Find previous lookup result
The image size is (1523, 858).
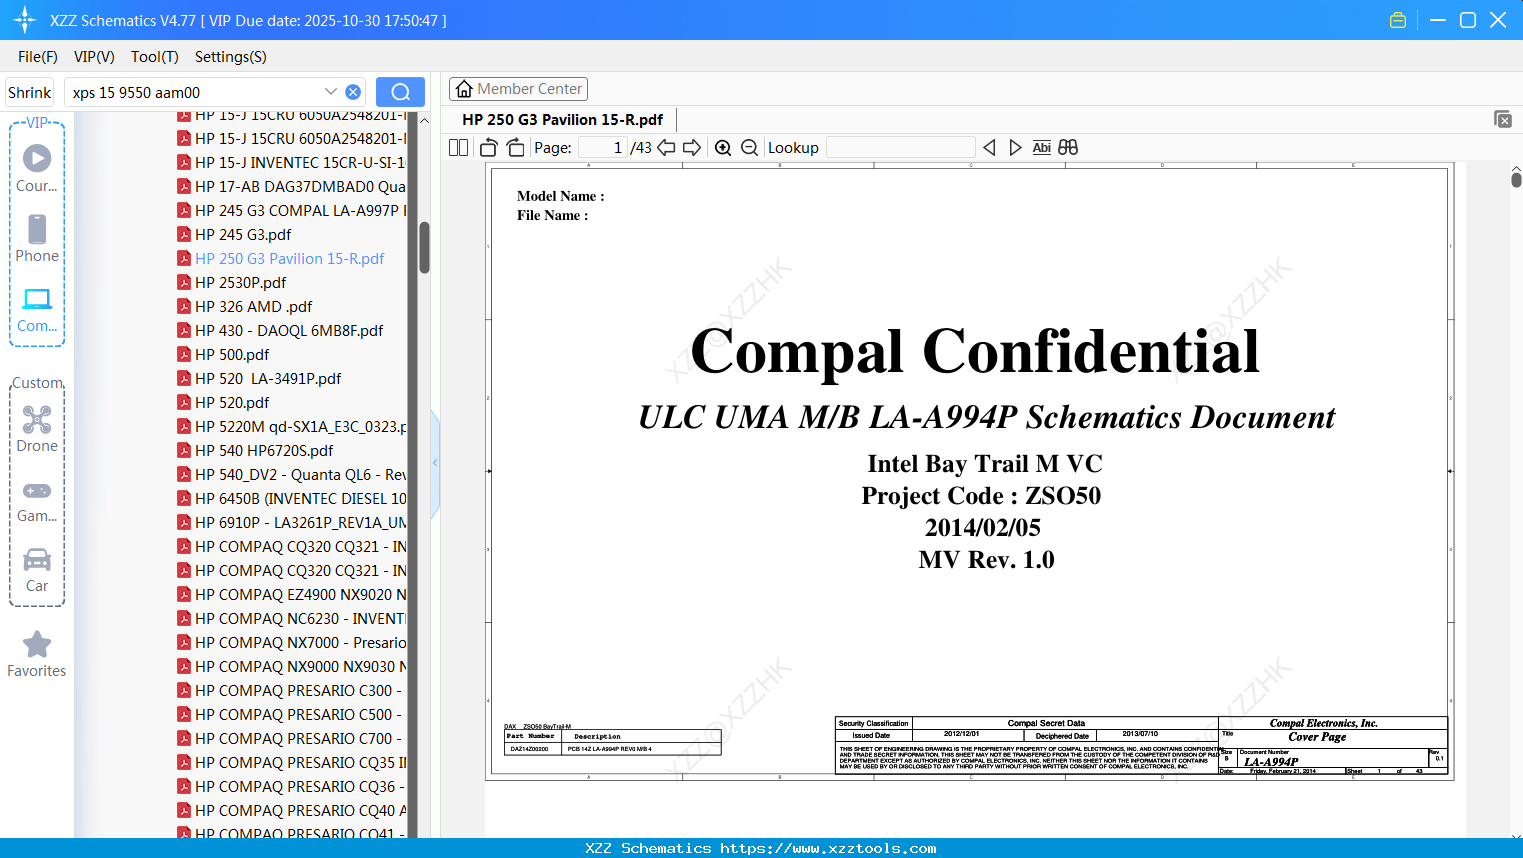tap(989, 147)
